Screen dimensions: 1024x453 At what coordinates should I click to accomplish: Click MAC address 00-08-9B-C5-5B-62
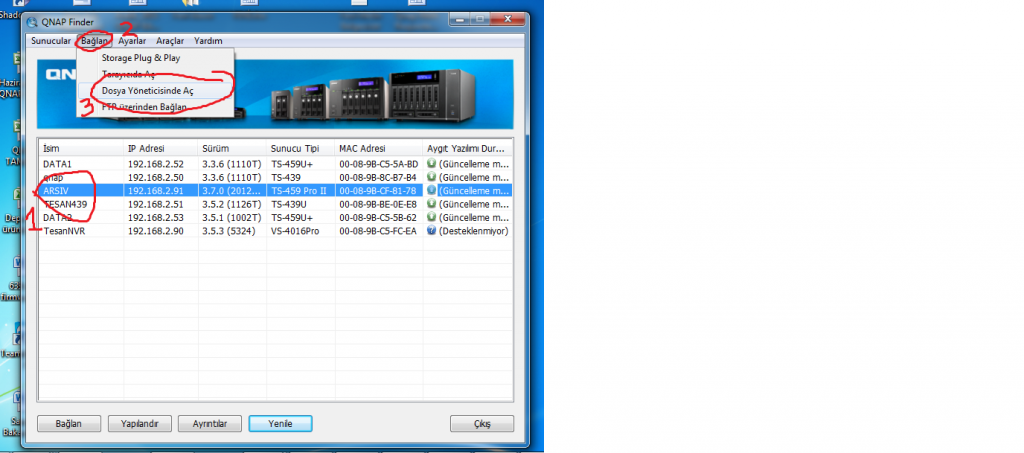pos(378,217)
